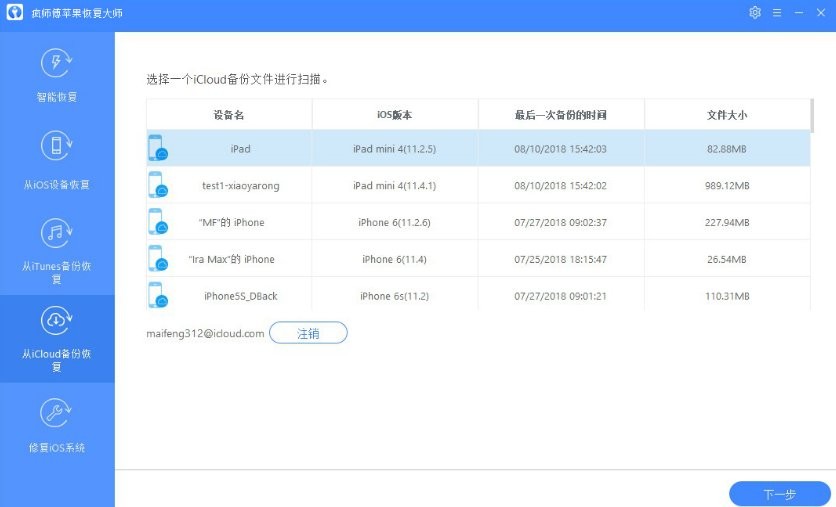
Task: Choose the iPhone5S_DBack backup entry
Action: (478, 296)
